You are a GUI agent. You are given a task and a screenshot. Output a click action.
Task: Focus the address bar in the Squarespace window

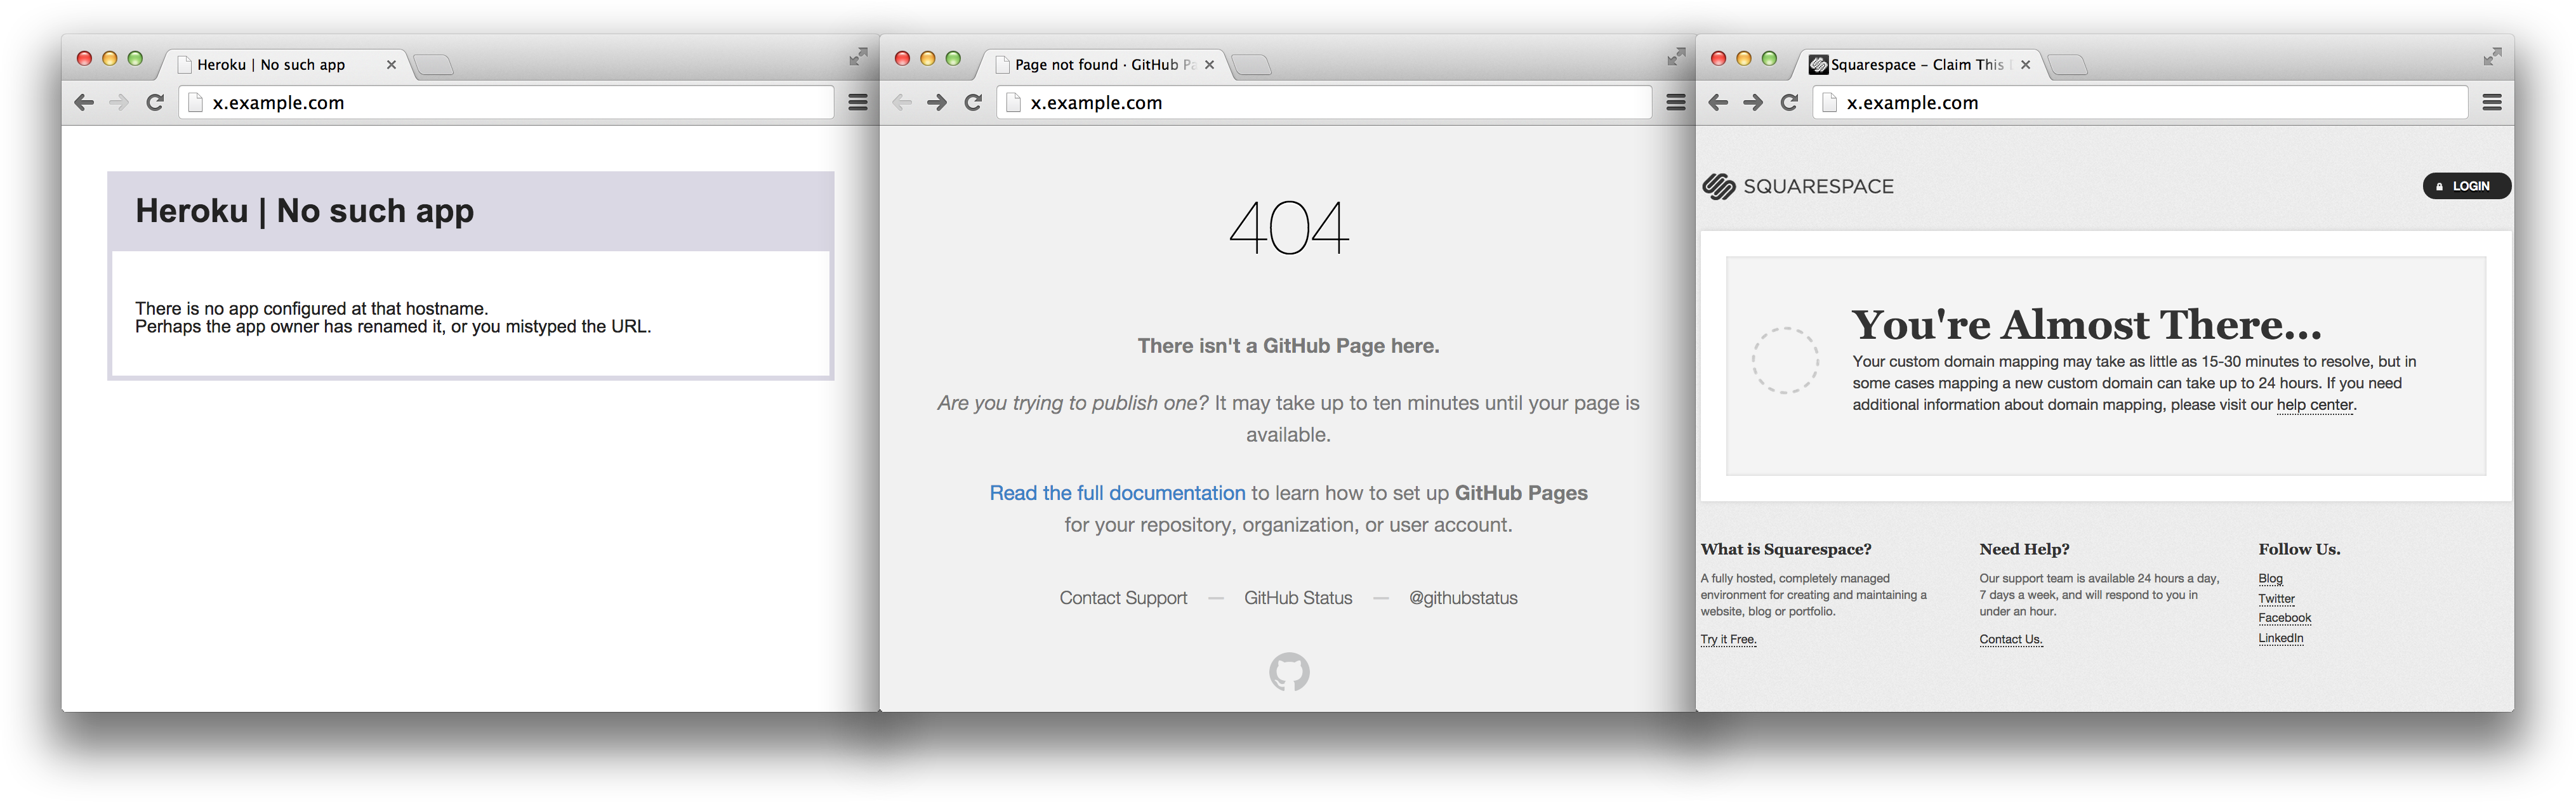(x=2140, y=102)
